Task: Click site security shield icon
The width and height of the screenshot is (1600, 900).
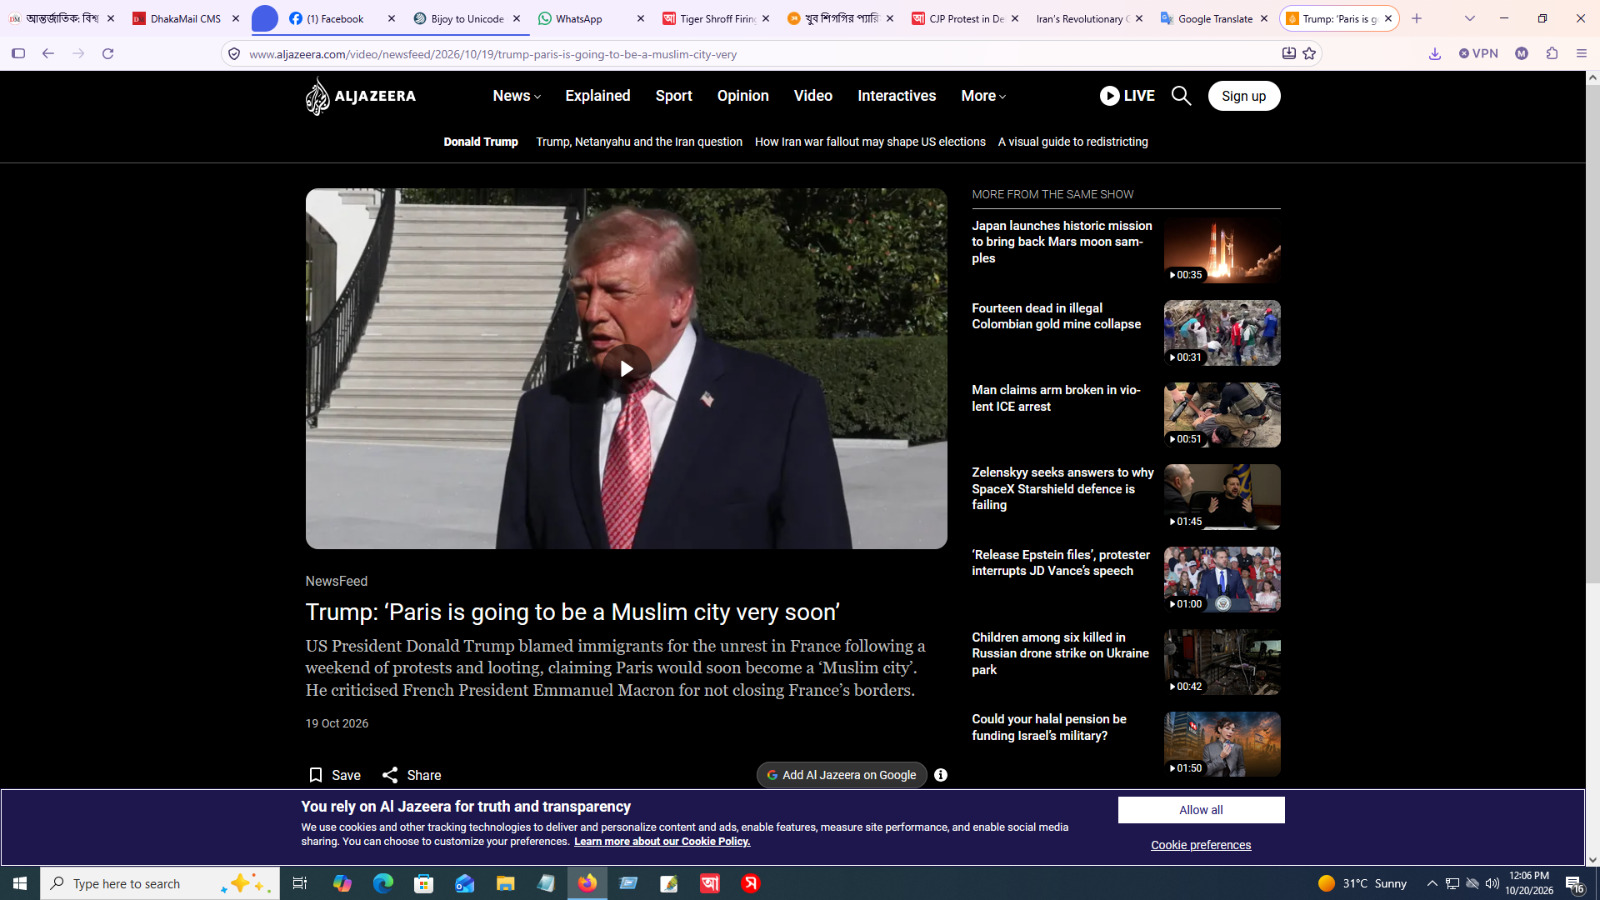Action: tap(234, 54)
